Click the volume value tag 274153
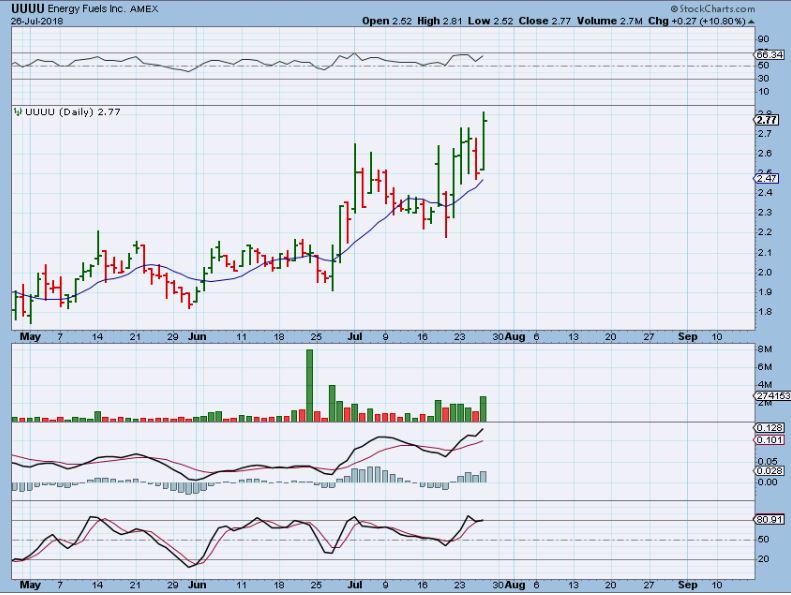 point(773,396)
